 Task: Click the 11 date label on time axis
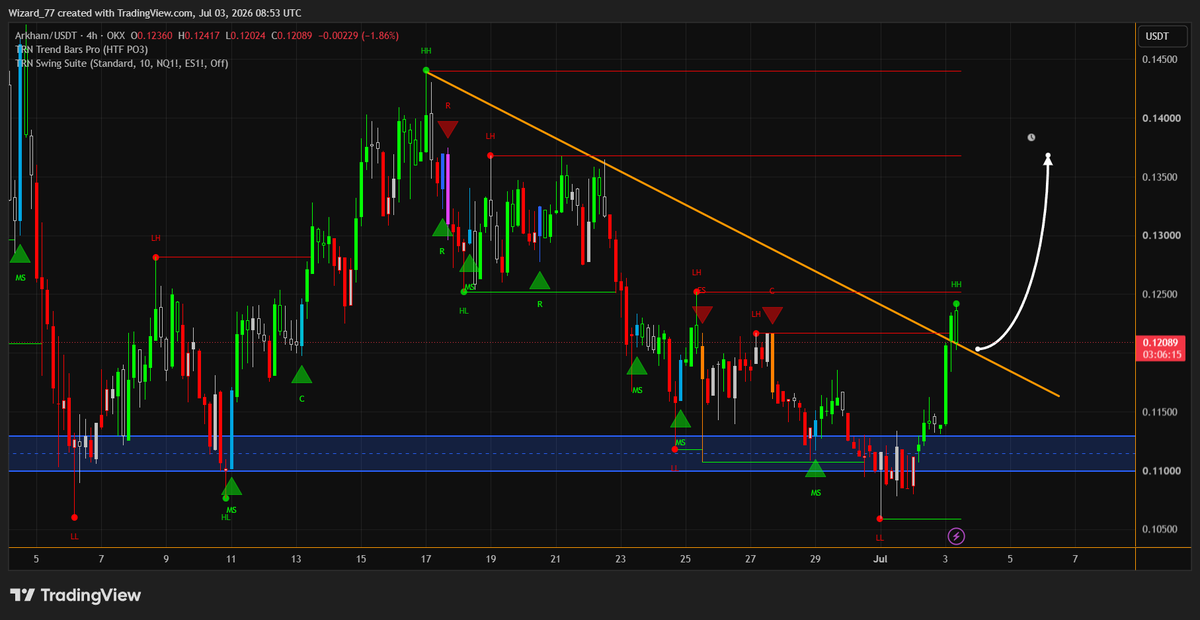pos(231,558)
